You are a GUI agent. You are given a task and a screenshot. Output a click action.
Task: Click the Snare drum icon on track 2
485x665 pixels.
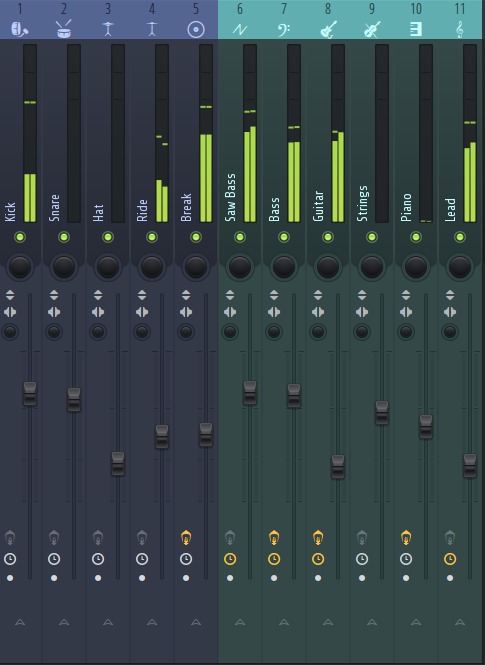pyautogui.click(x=64, y=29)
